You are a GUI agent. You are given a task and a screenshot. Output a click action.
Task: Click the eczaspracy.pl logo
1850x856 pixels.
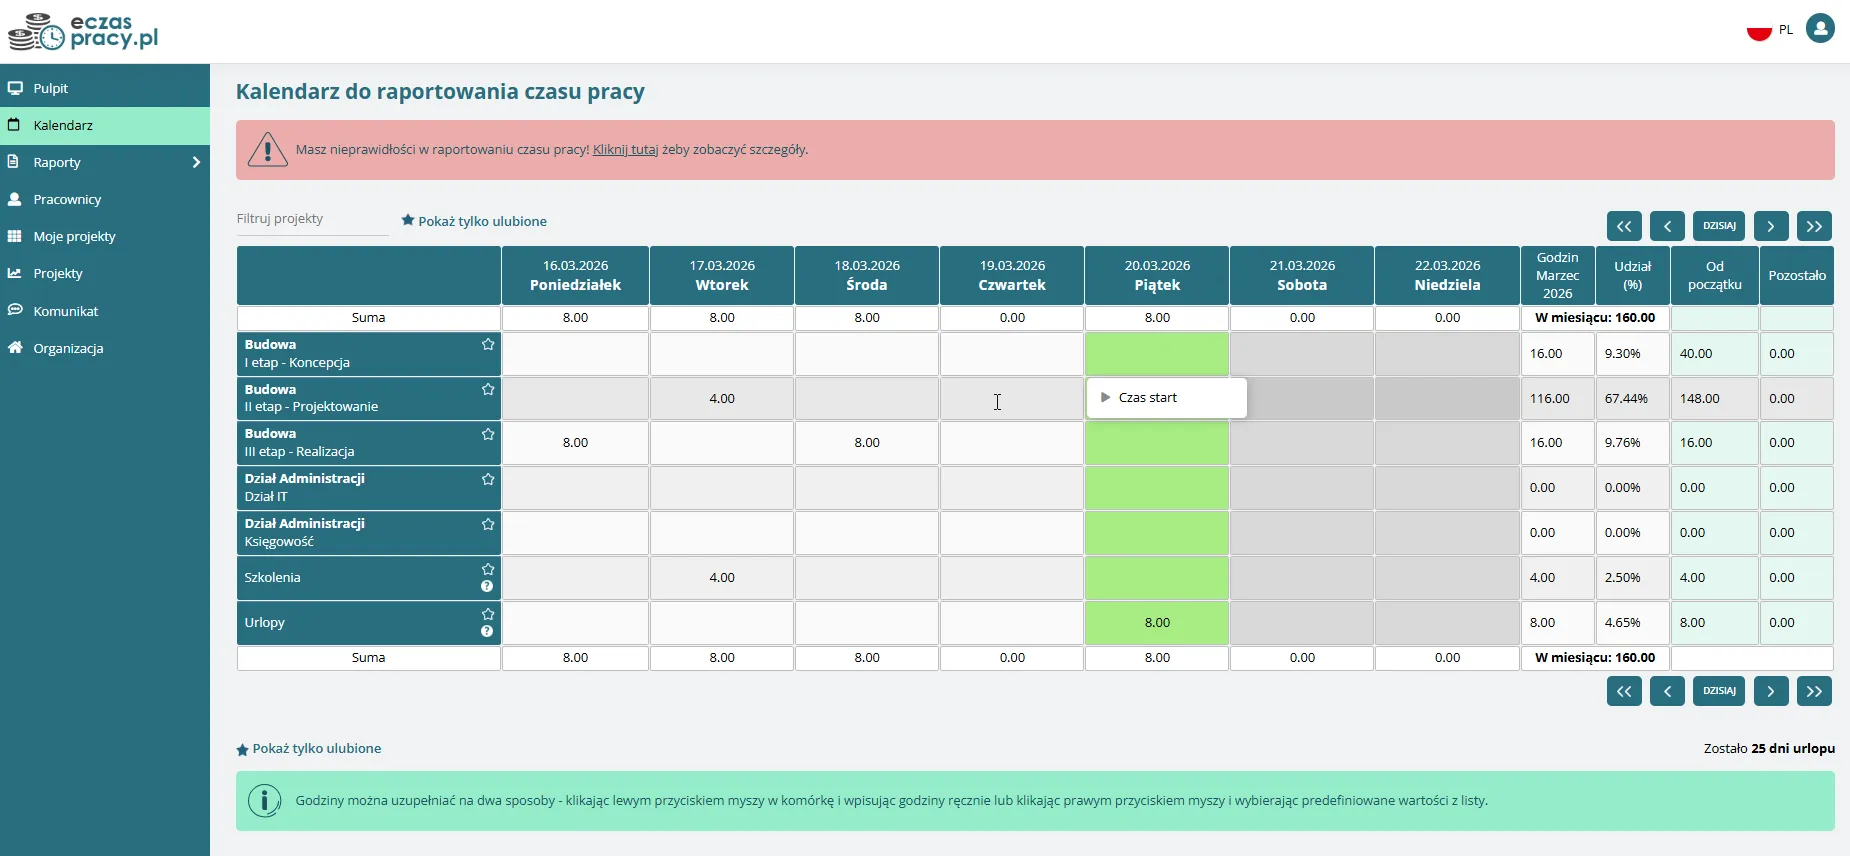84,32
